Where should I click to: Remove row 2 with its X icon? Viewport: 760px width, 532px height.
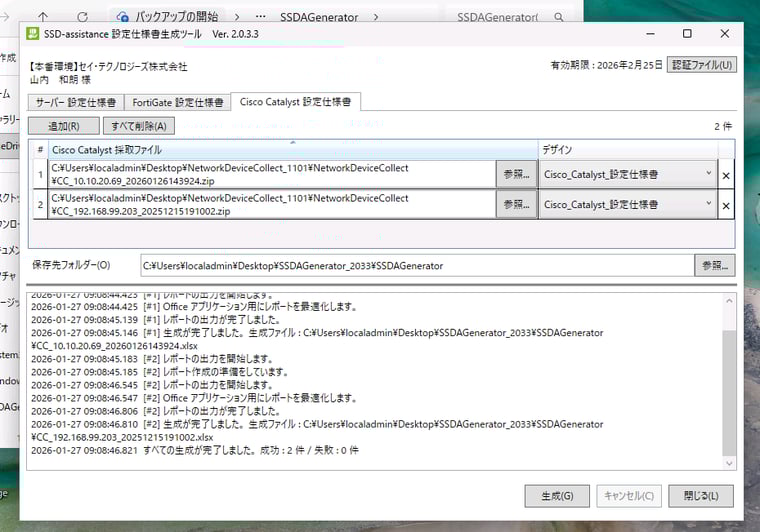click(726, 205)
